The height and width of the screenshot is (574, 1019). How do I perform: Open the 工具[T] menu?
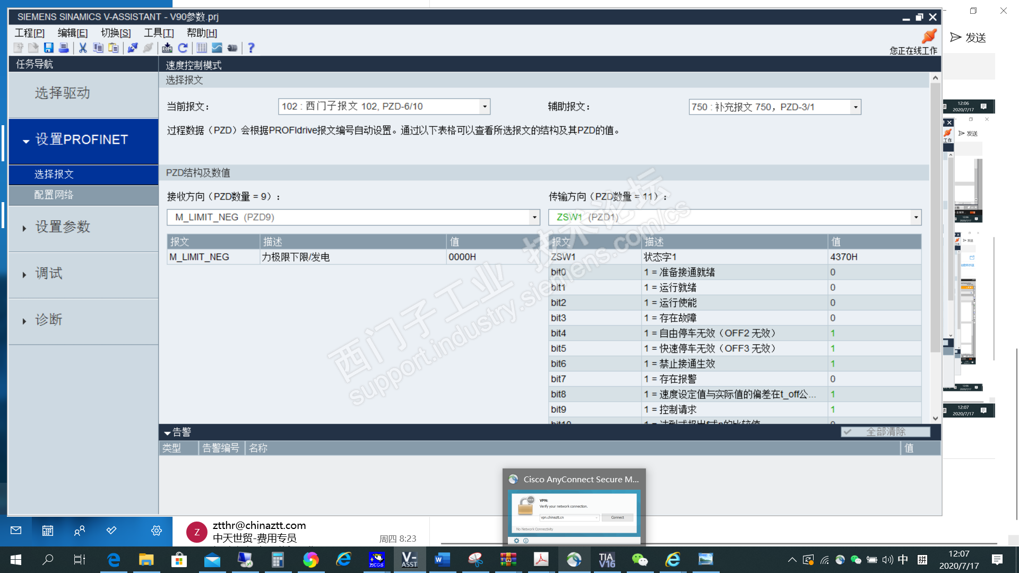(x=159, y=33)
